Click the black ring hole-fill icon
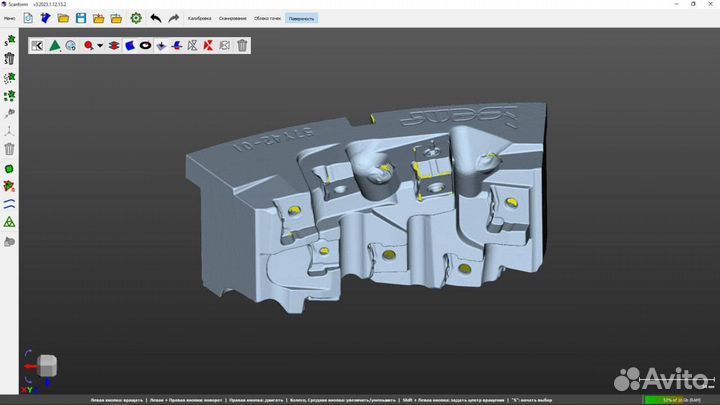 [146, 45]
